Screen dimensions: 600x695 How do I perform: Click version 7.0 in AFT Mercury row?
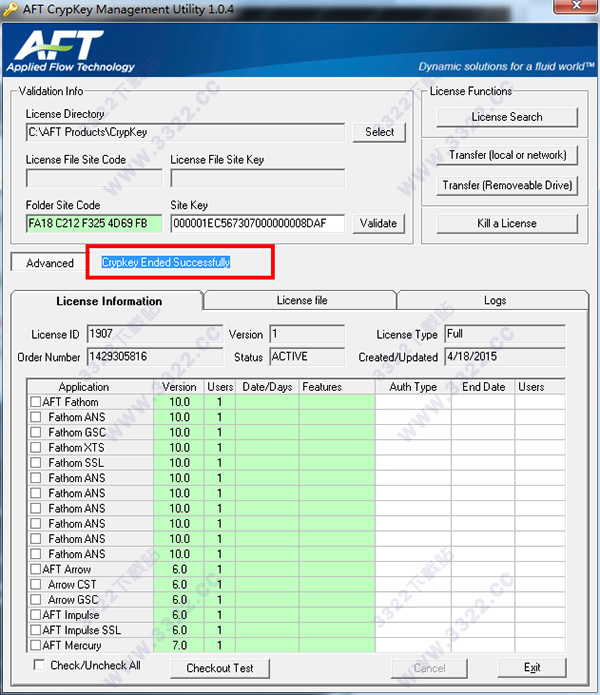click(179, 645)
